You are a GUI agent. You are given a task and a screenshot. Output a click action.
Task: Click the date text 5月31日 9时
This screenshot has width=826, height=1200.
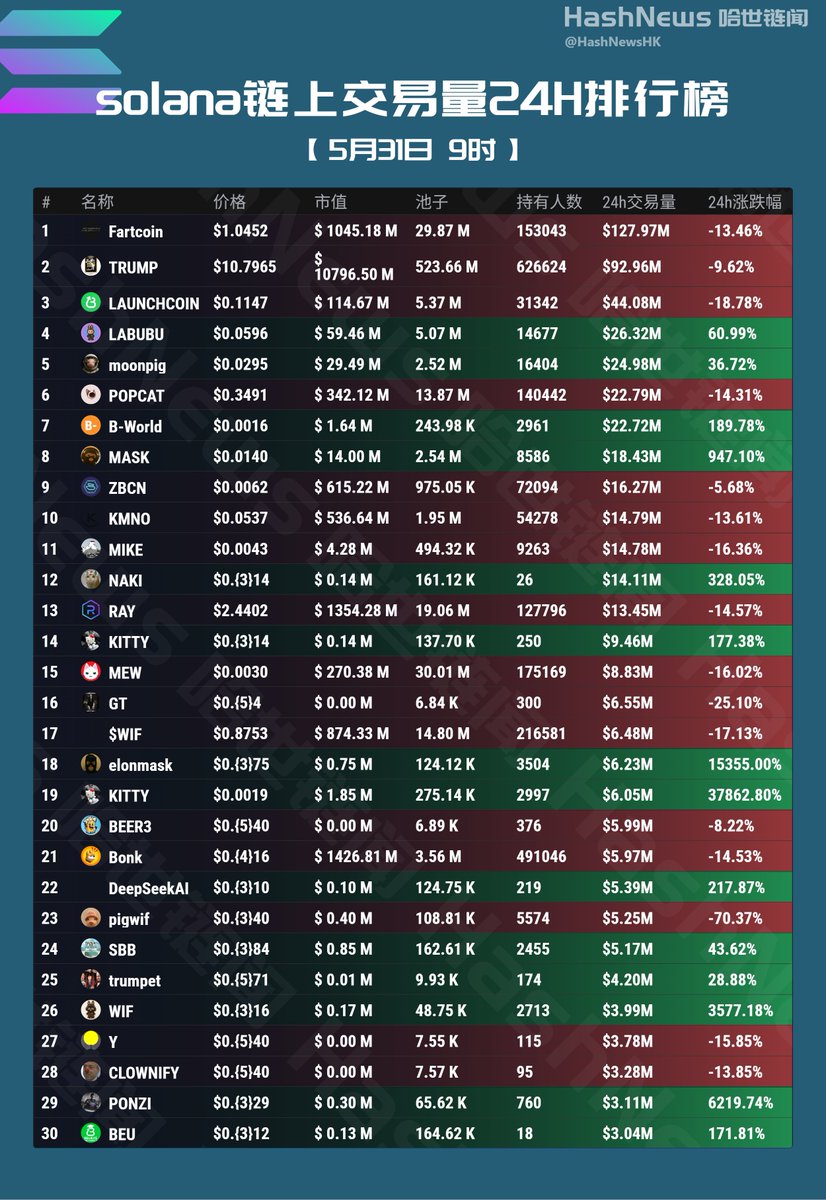pos(412,150)
